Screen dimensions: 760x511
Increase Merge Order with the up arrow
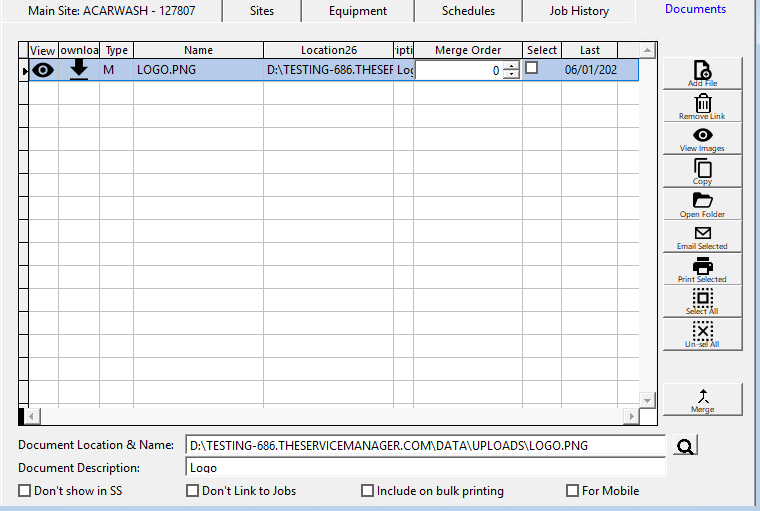tap(512, 66)
